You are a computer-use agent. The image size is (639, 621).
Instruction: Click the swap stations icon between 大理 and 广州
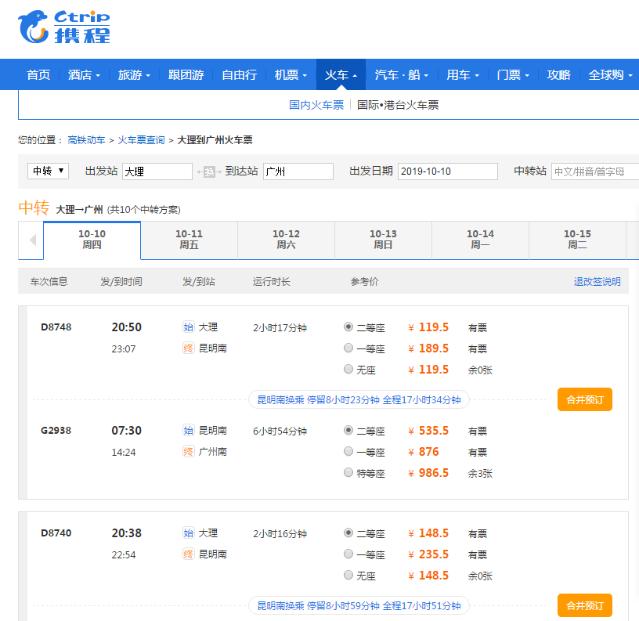(x=209, y=172)
